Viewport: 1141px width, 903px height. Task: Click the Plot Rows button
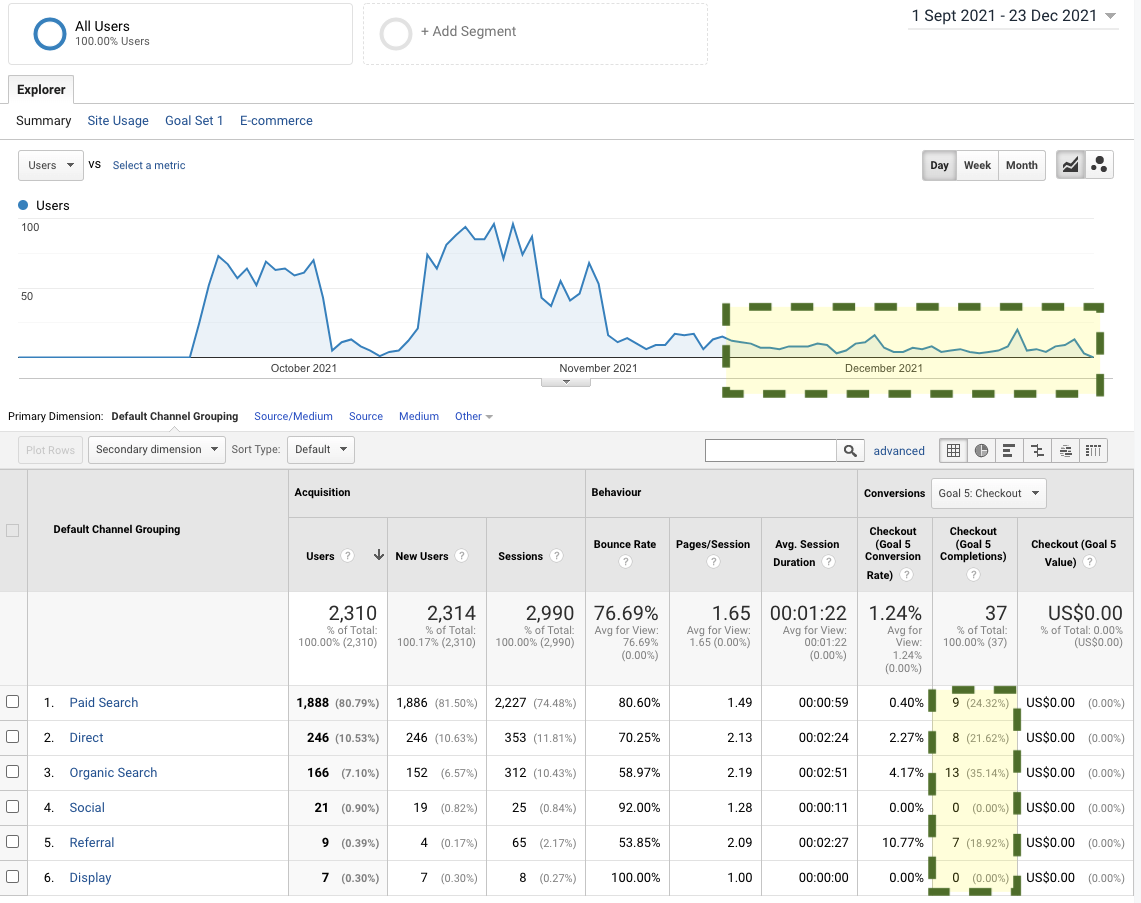tap(50, 450)
